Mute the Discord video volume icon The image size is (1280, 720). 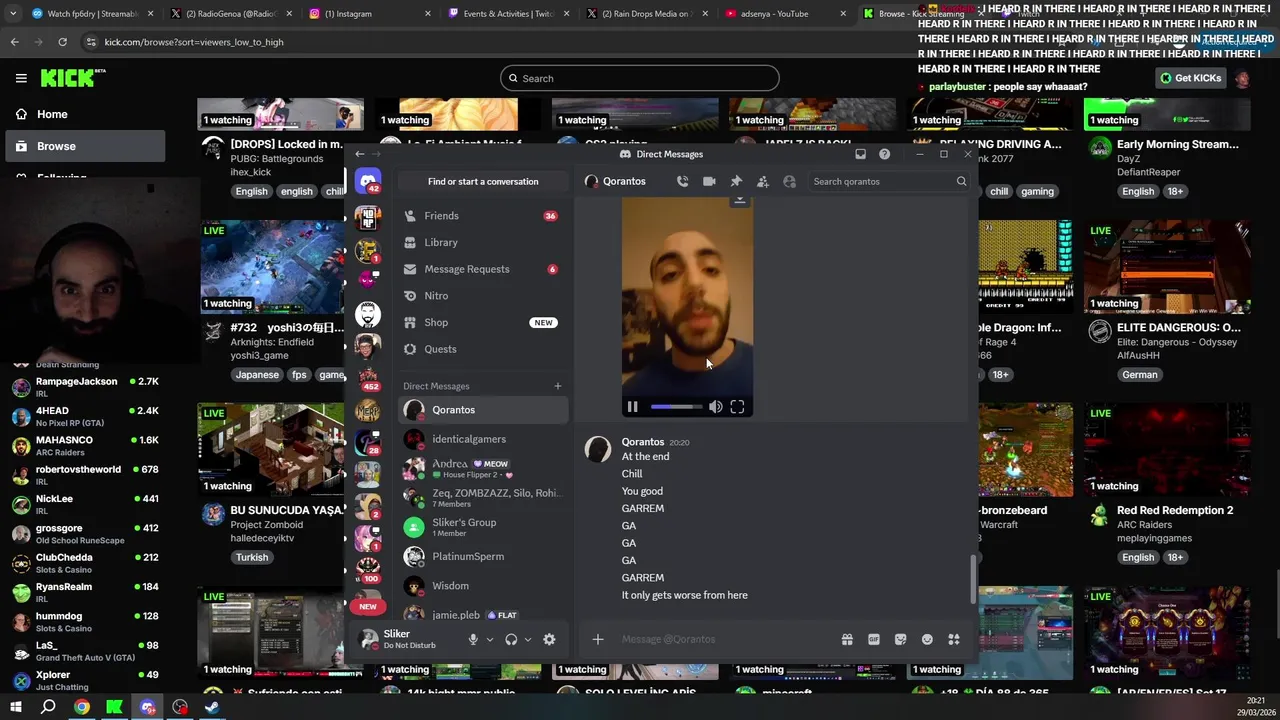[x=715, y=407]
